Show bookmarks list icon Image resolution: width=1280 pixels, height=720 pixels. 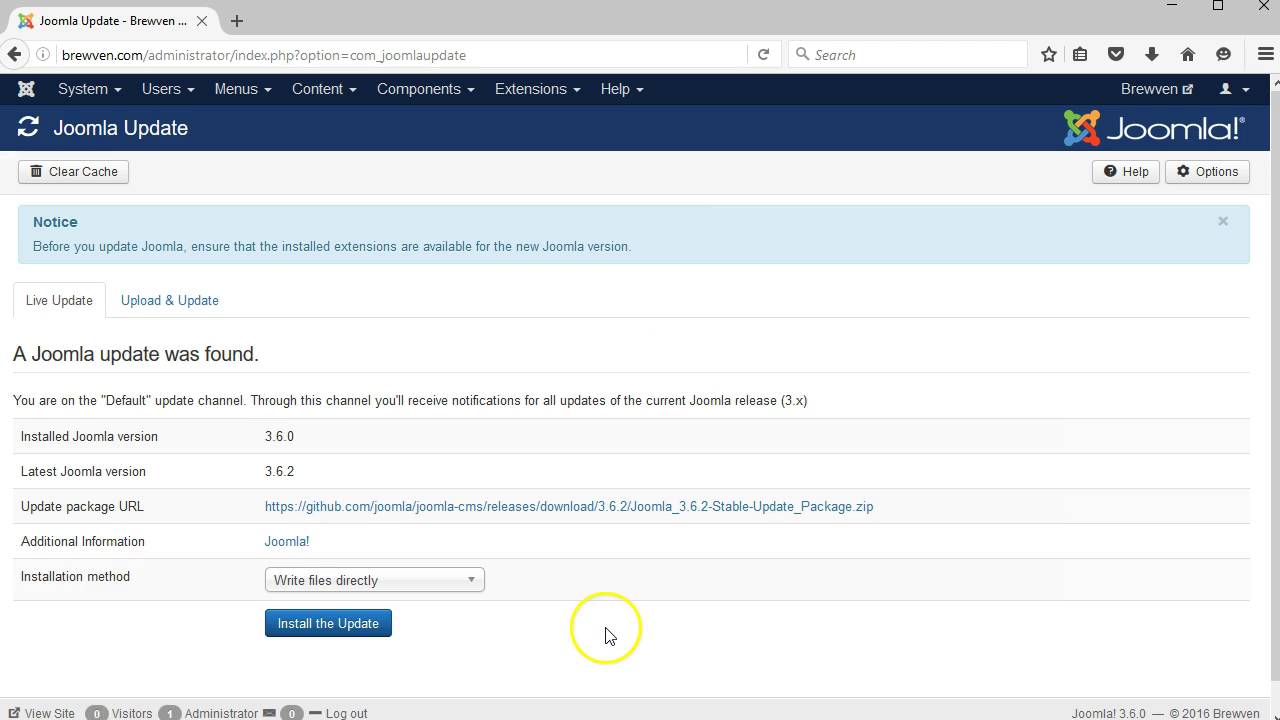[1080, 55]
